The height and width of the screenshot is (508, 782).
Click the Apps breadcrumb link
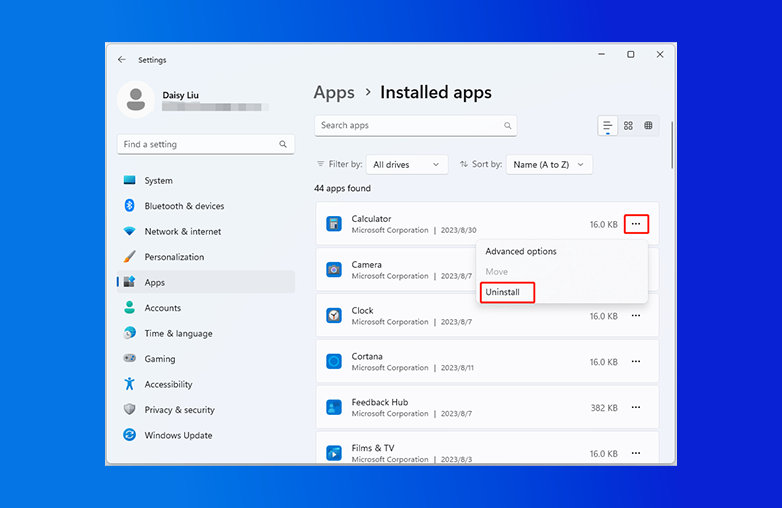(x=334, y=93)
